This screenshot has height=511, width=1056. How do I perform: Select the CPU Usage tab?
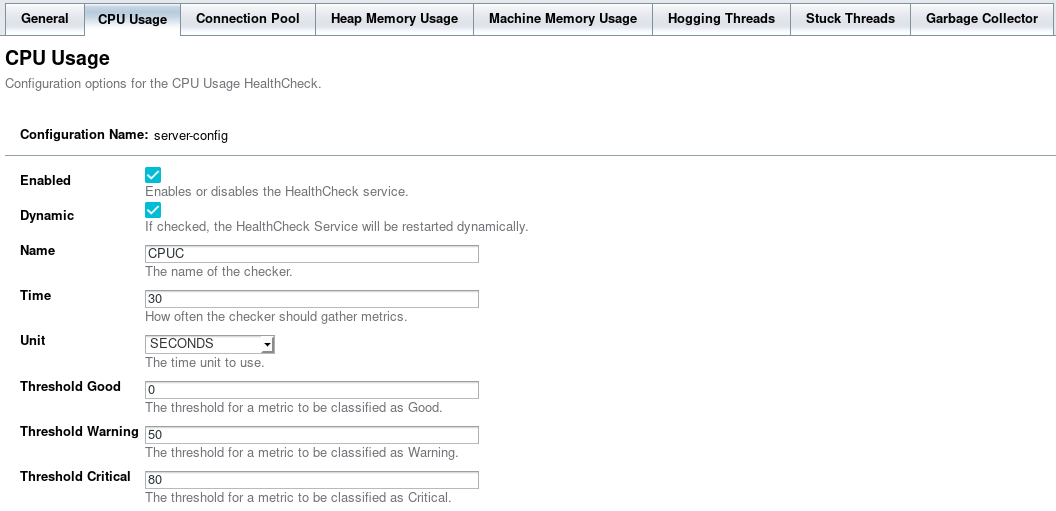coord(133,20)
